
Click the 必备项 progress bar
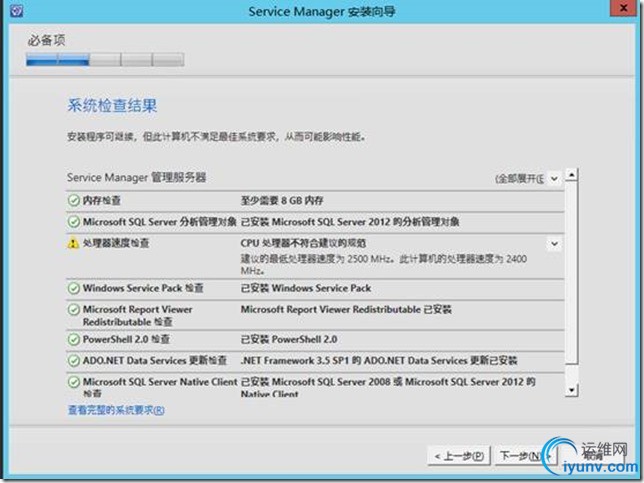105,60
